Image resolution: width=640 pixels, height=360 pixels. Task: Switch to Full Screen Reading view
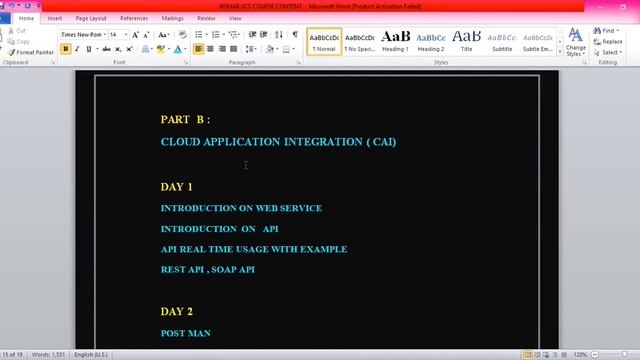(537, 355)
